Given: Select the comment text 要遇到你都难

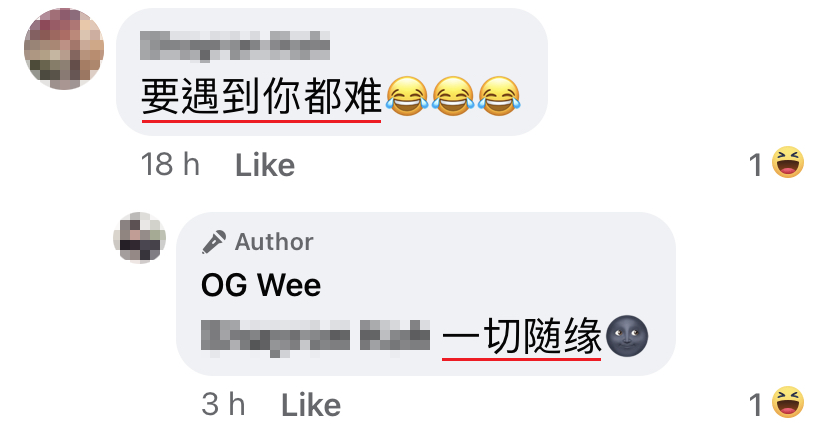Looking at the screenshot, I should pyautogui.click(x=261, y=96).
